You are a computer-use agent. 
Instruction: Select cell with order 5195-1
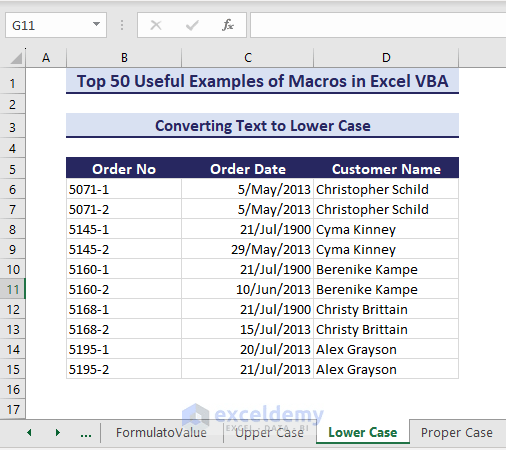[124, 349]
